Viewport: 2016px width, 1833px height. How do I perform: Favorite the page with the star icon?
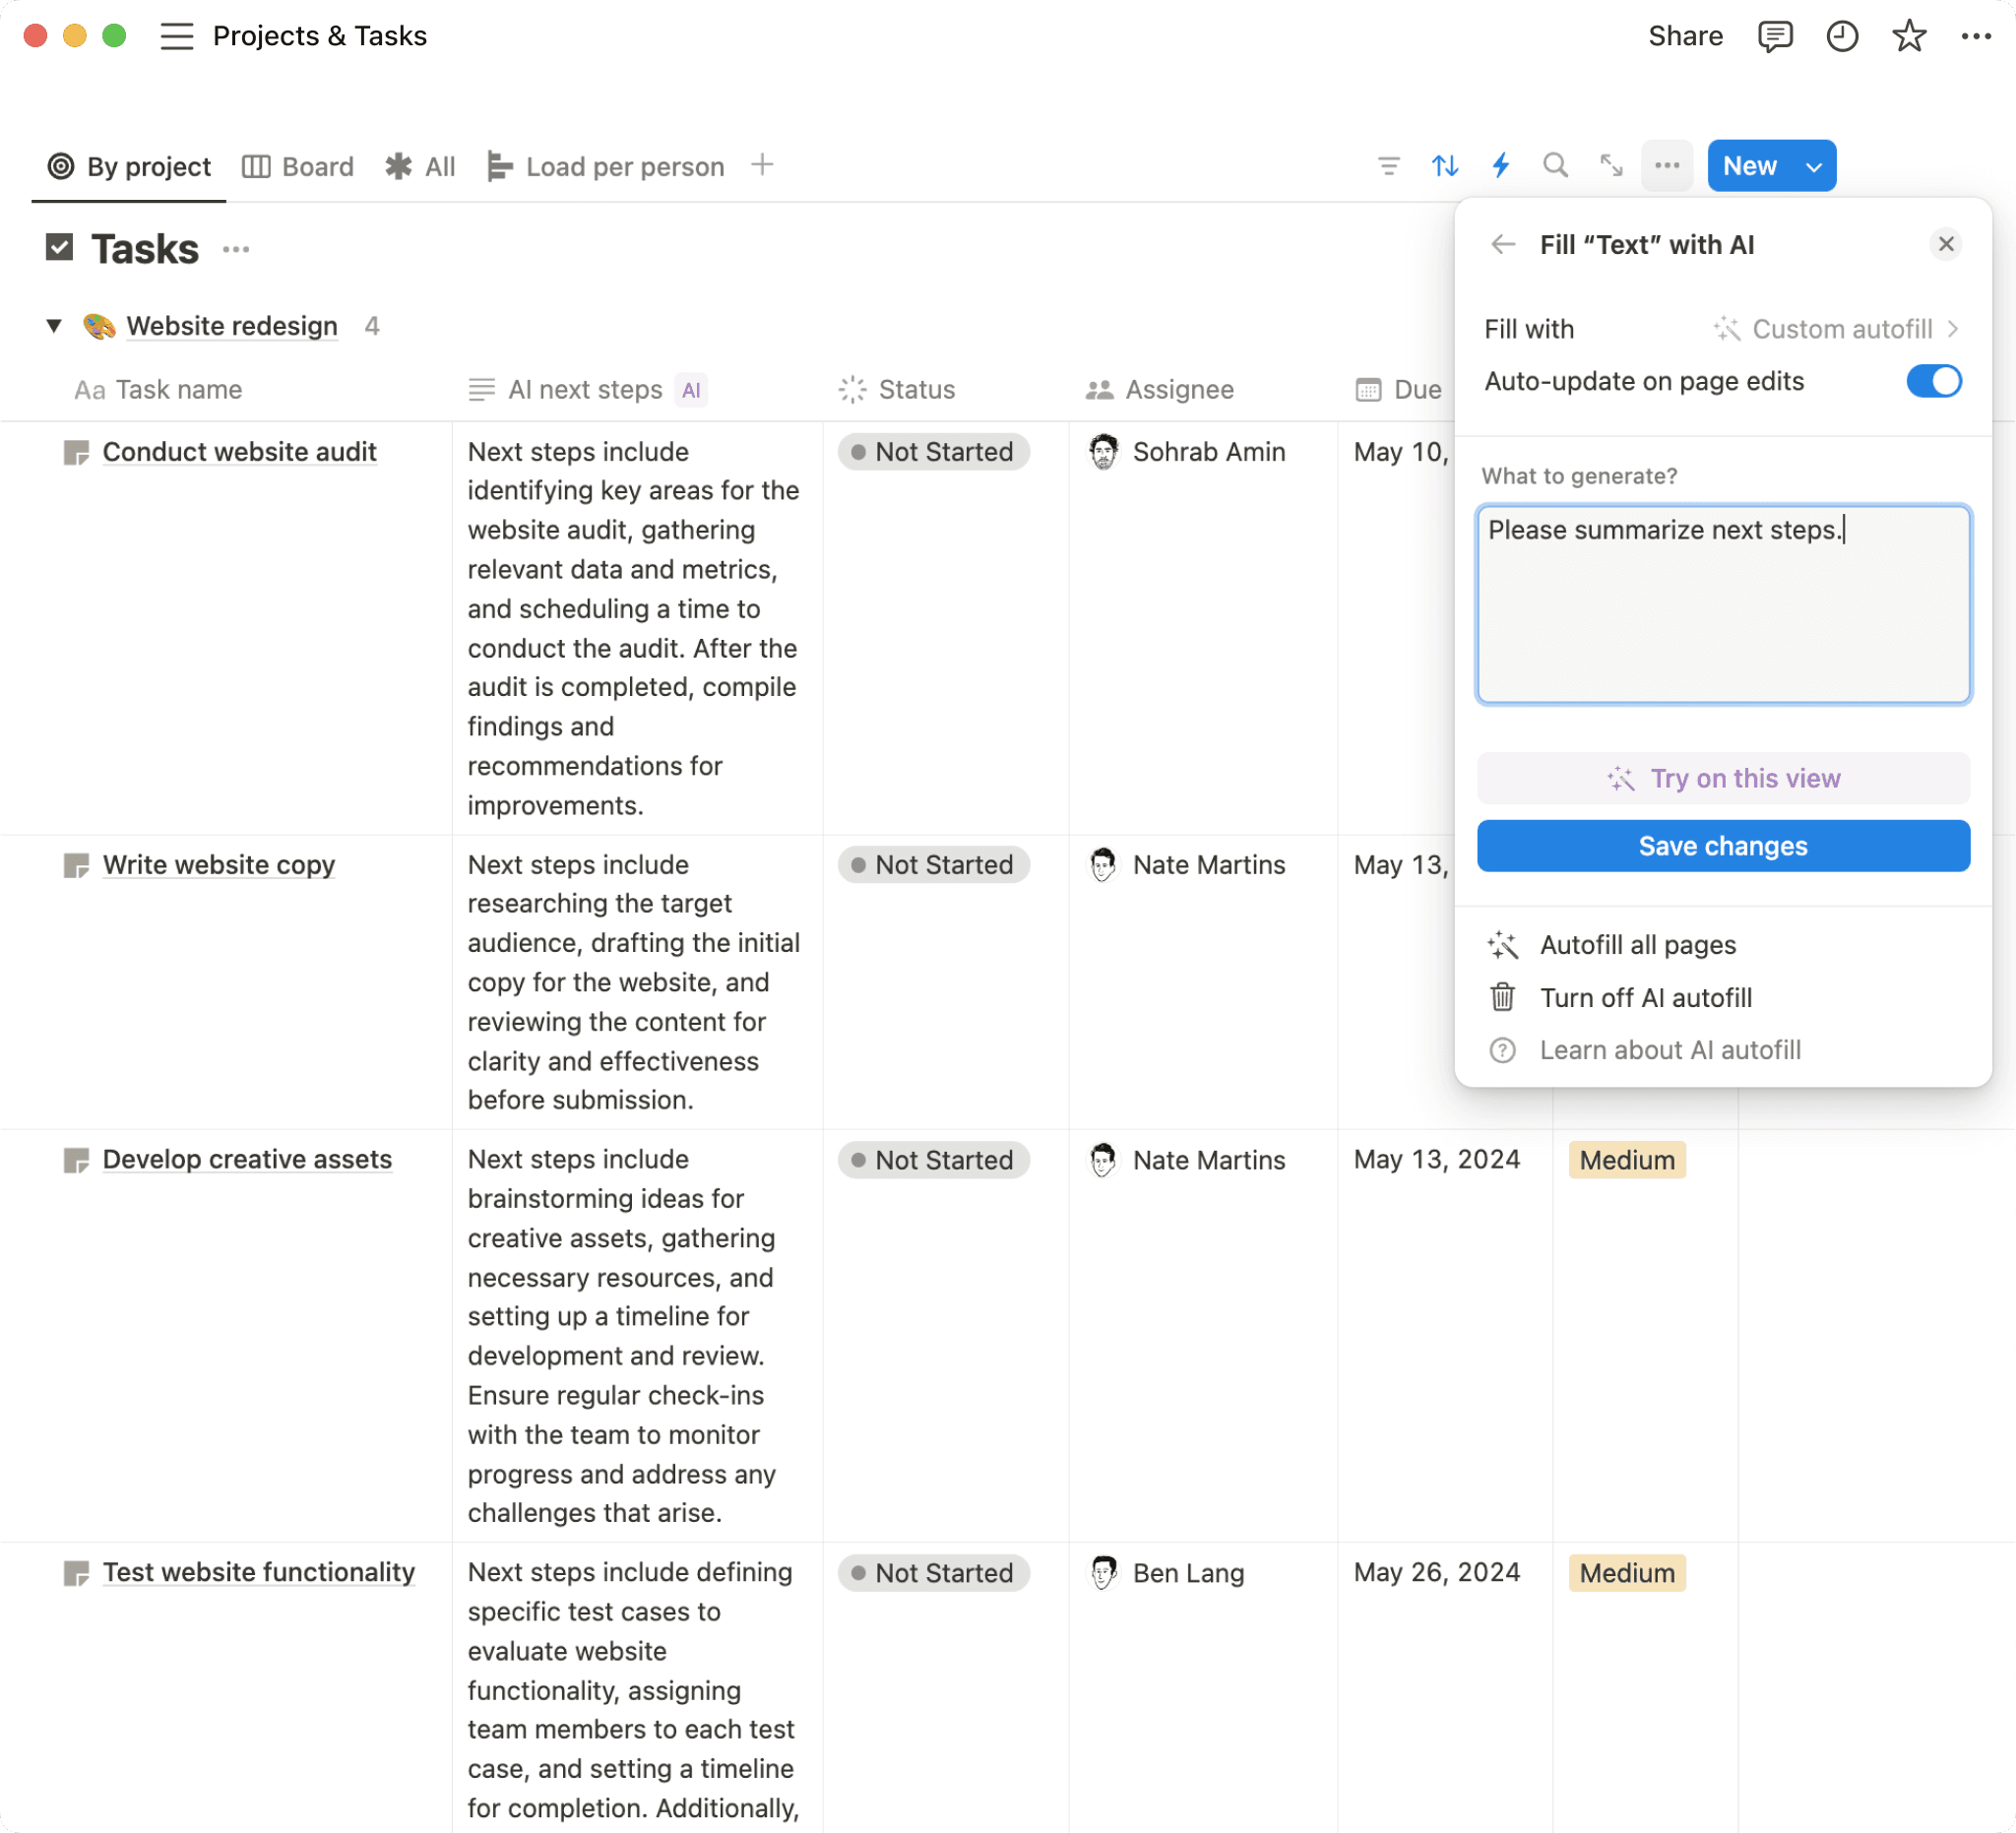tap(1909, 37)
